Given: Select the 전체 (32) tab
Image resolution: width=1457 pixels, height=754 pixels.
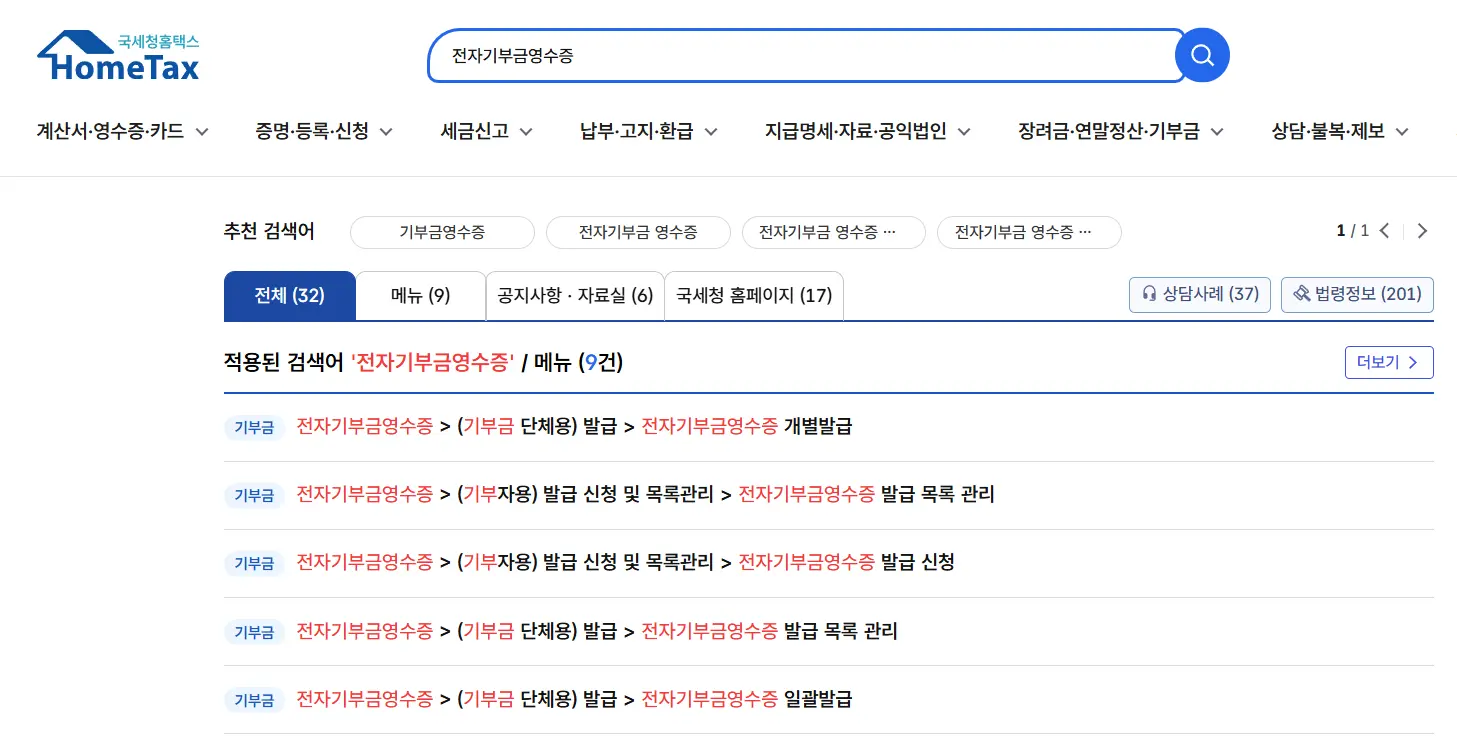Looking at the screenshot, I should [290, 296].
